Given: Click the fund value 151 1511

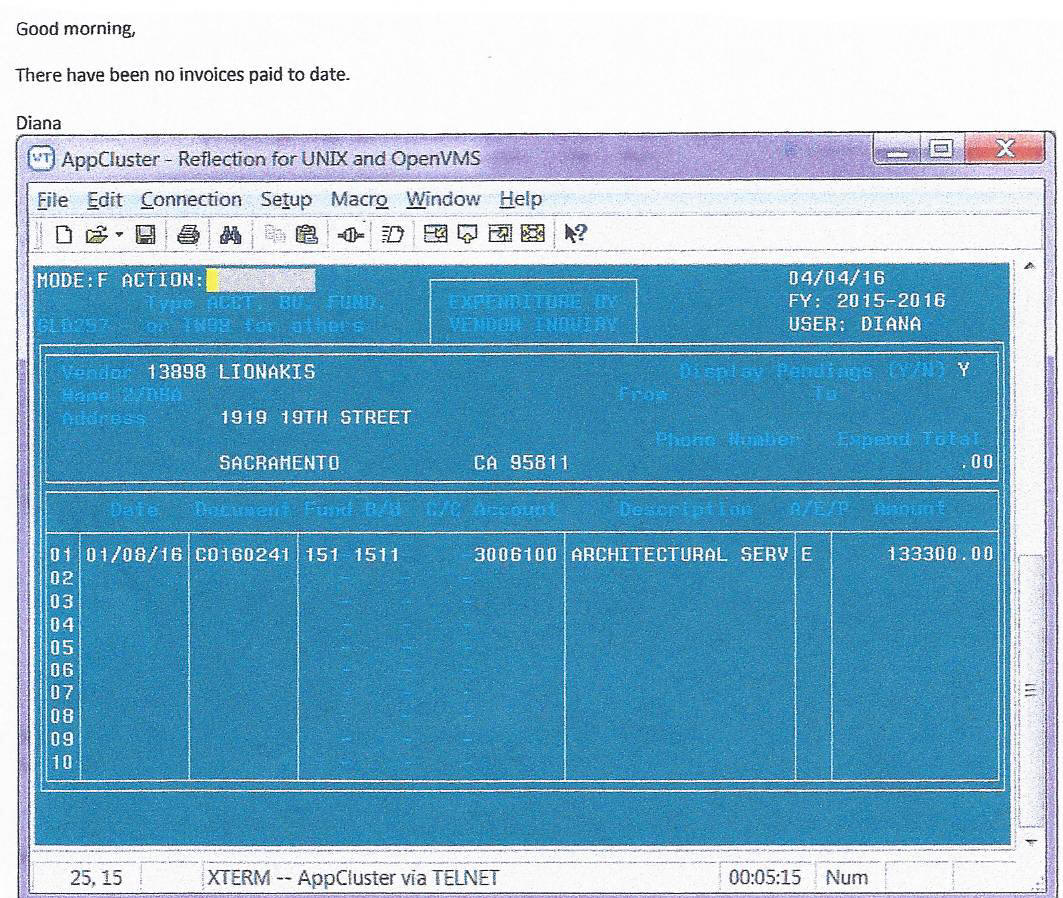Looking at the screenshot, I should (352, 555).
